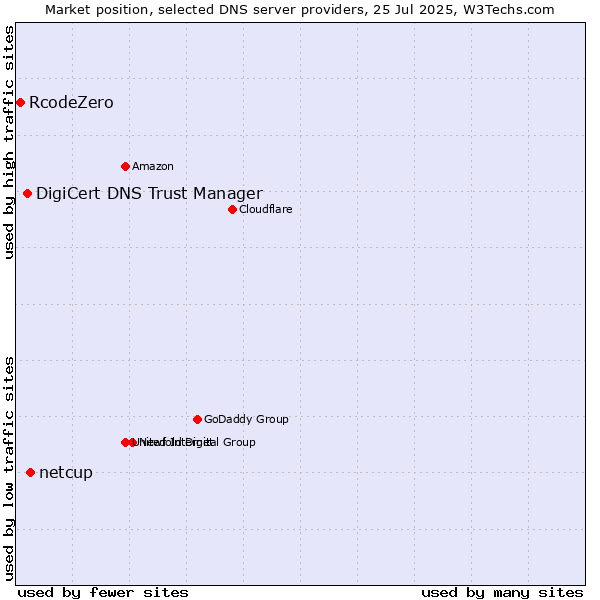Select the DigiCert DNS Trust Manager label
Screen dimensions: 600x600
point(149,194)
